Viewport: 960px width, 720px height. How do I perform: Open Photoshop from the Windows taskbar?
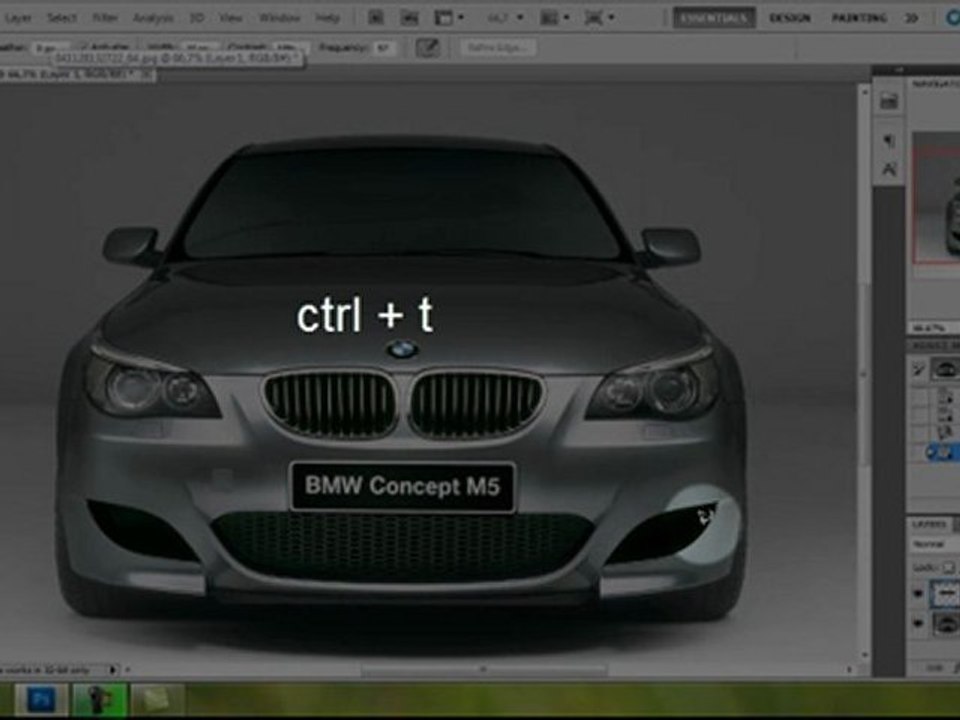coord(40,699)
